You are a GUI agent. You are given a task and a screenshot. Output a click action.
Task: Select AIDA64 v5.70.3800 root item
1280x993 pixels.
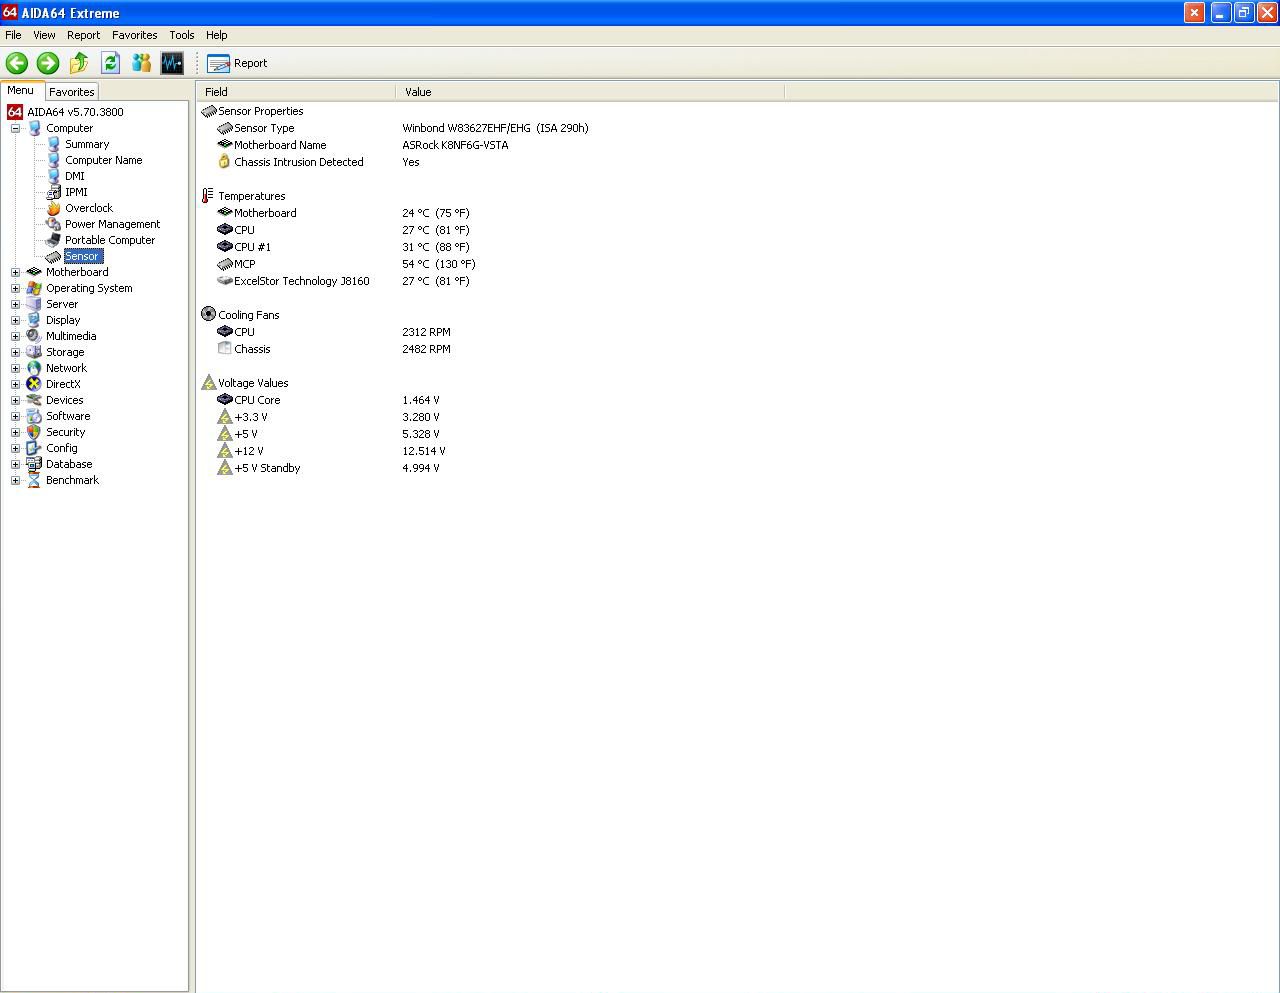coord(75,112)
